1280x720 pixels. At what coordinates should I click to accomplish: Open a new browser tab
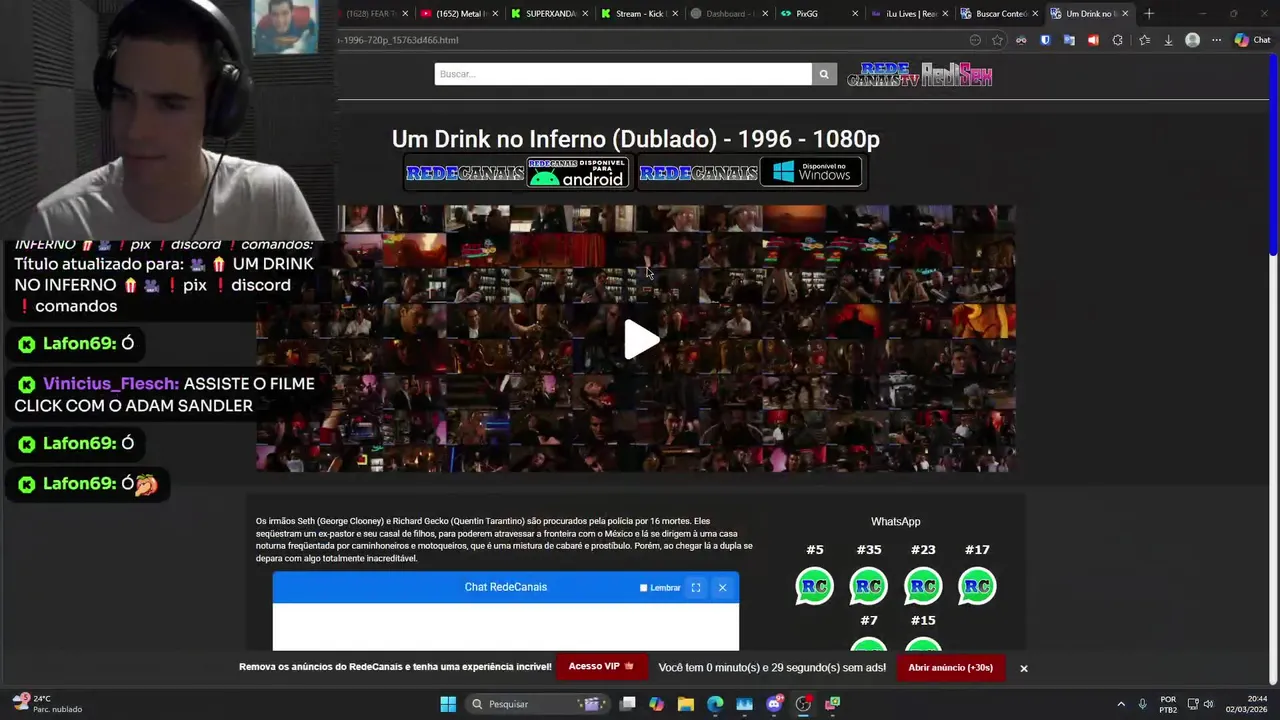[x=1149, y=14]
